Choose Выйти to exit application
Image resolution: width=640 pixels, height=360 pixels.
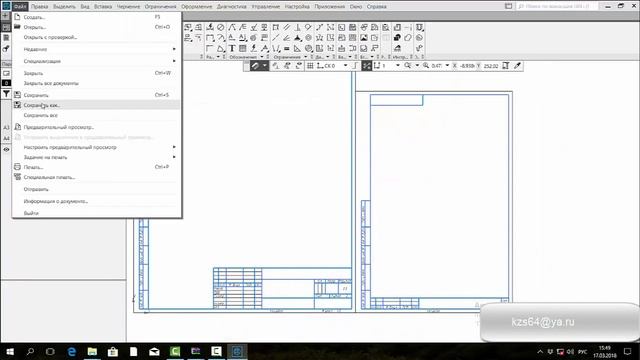coord(96,213)
